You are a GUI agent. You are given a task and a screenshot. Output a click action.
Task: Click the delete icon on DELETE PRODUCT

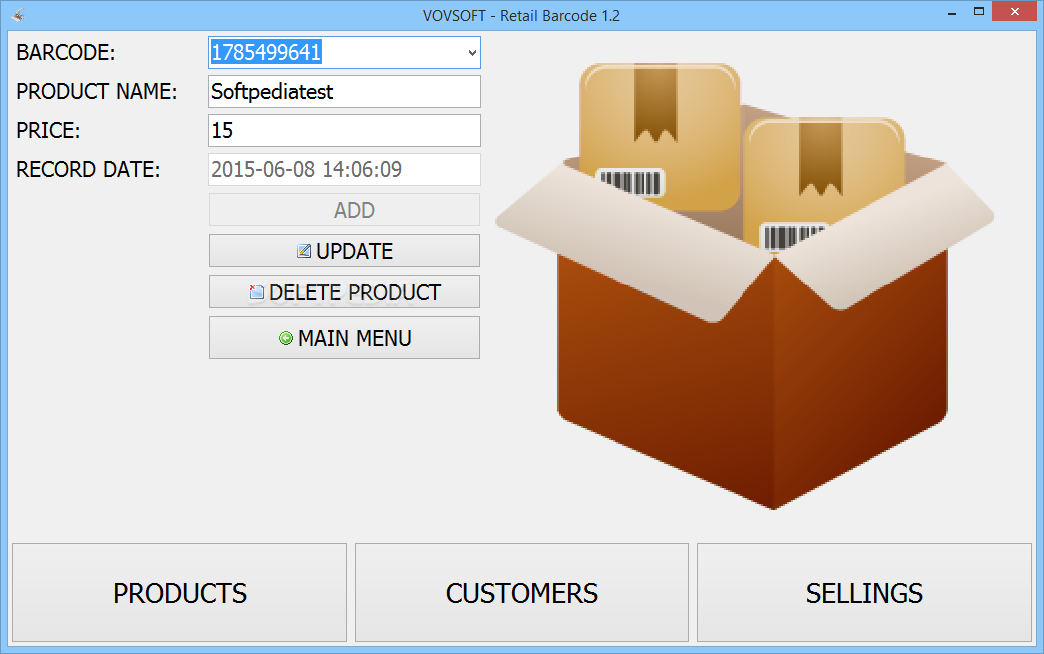point(256,292)
